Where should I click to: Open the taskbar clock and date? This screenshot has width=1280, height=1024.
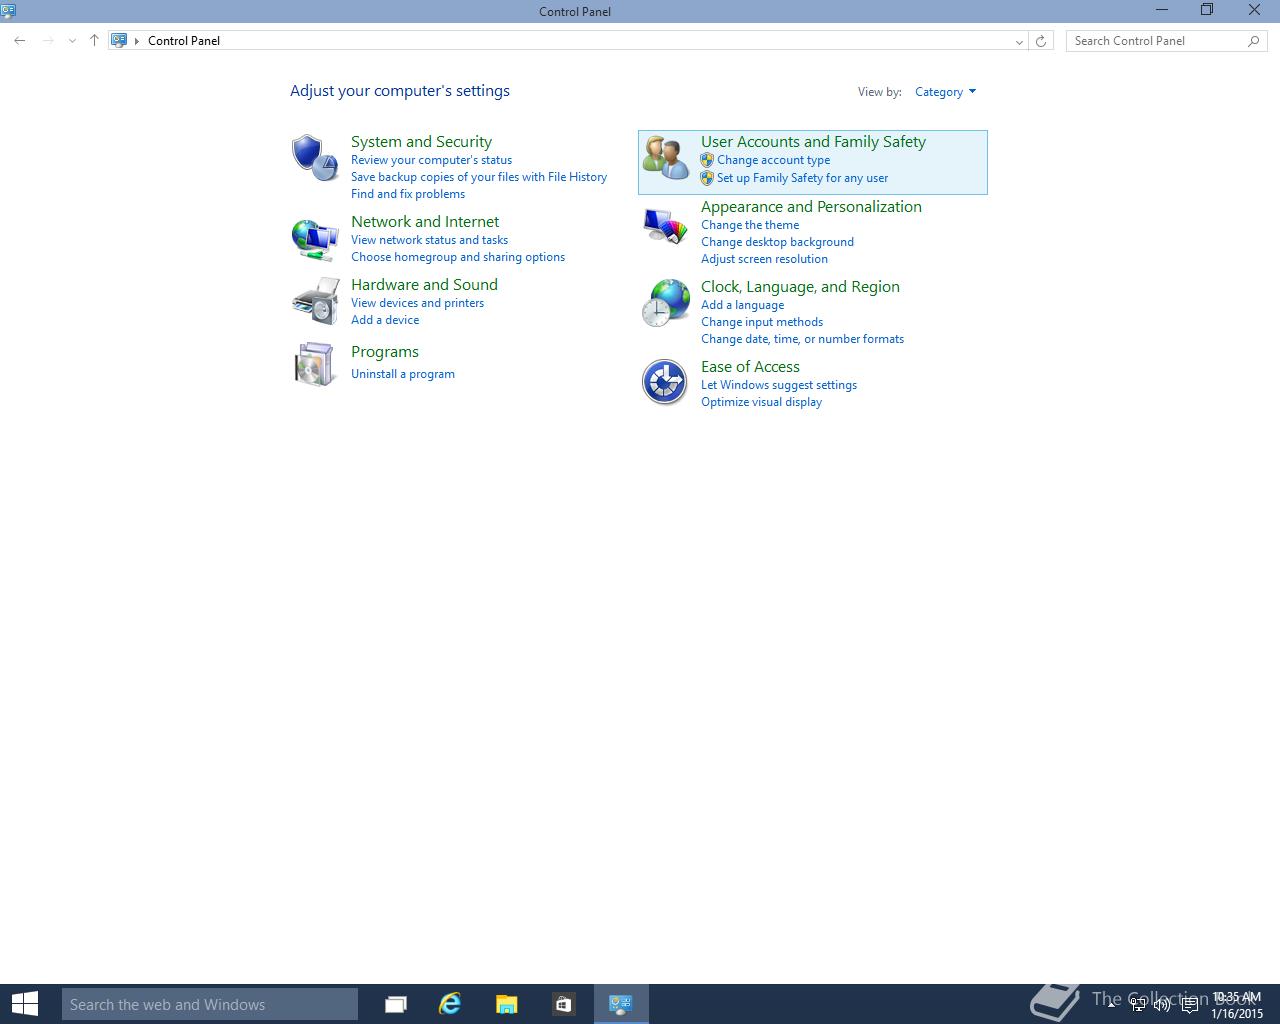click(1237, 1005)
